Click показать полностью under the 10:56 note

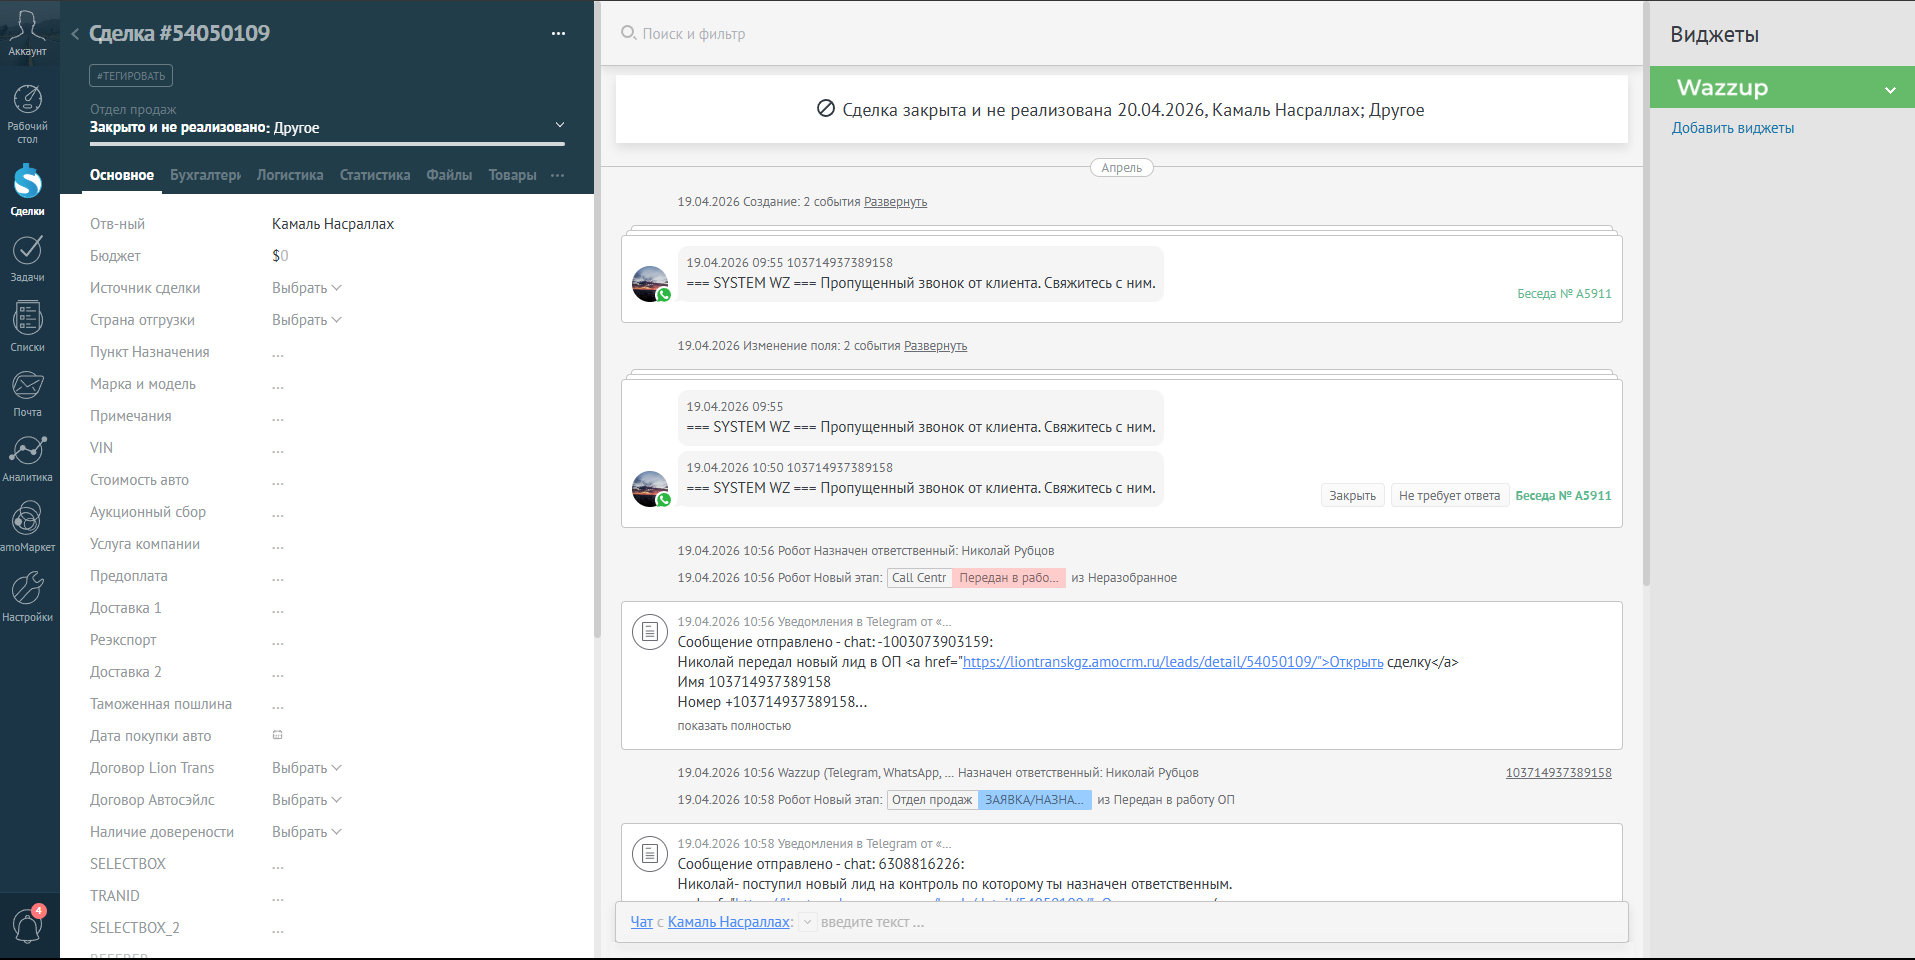pos(734,726)
